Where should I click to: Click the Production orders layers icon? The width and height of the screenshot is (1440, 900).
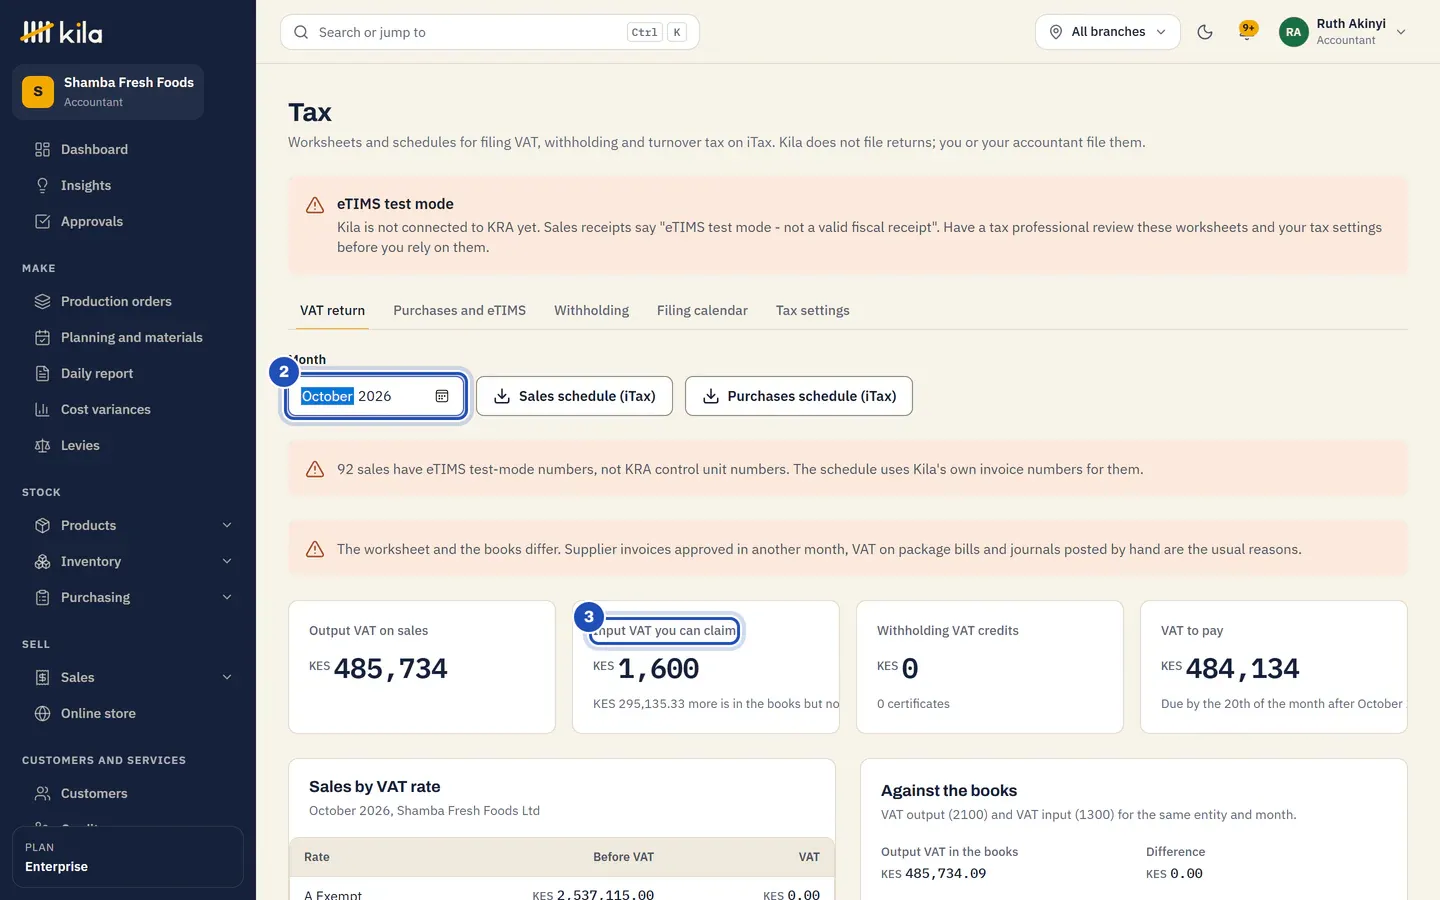click(42, 301)
